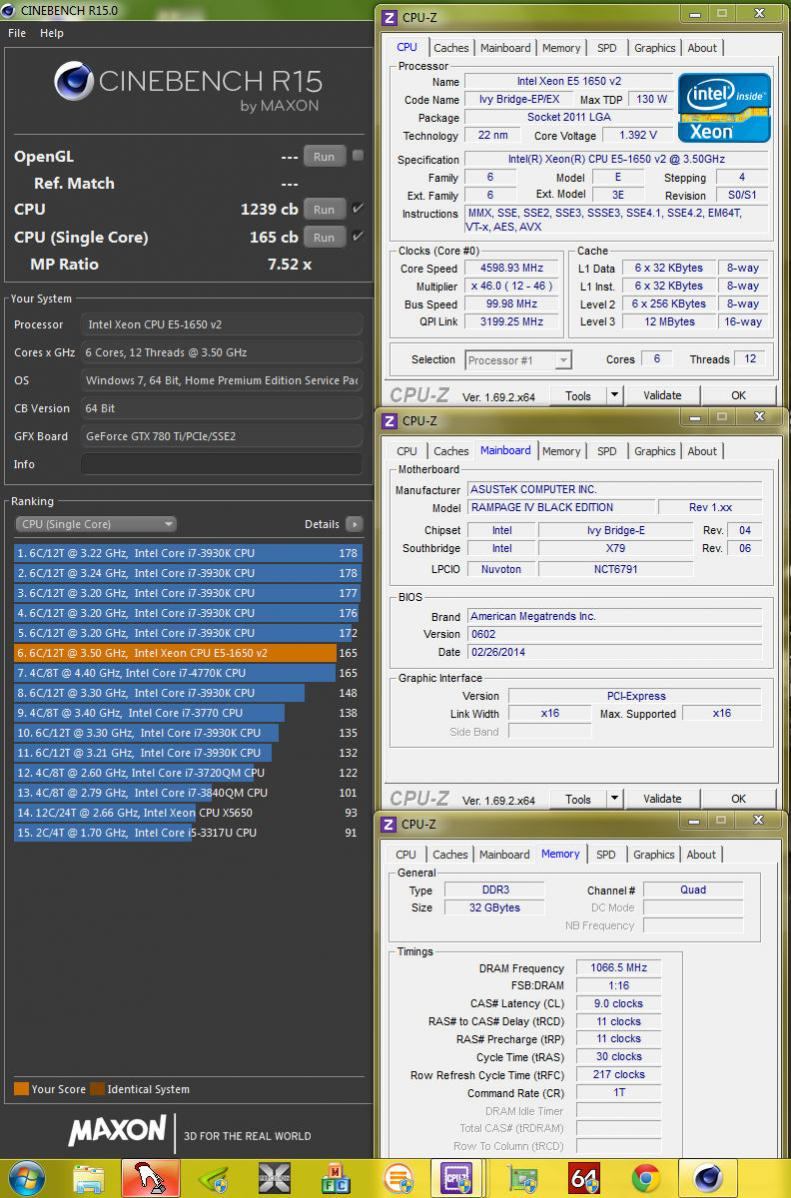Toggle the CPU (Single Core) test checkmark
The width and height of the screenshot is (791, 1198).
point(358,236)
